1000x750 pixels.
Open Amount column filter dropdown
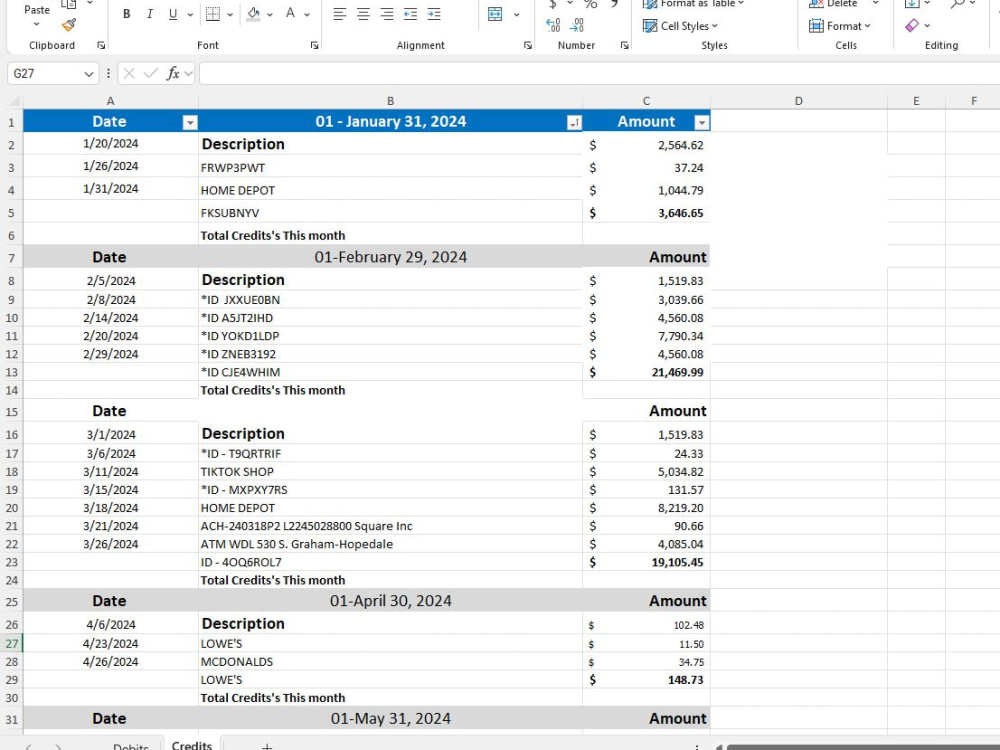(702, 122)
